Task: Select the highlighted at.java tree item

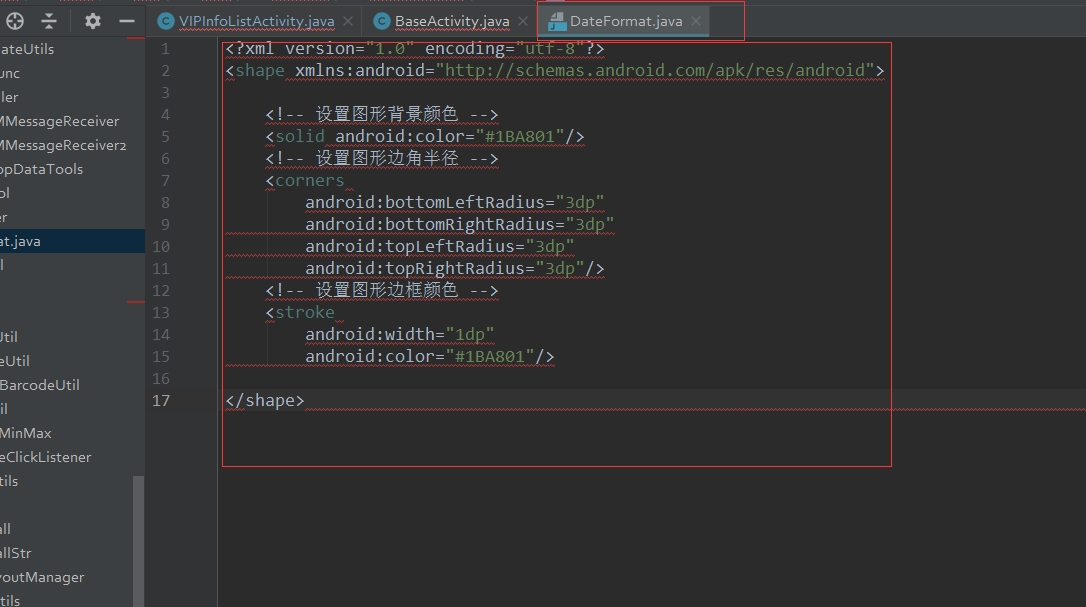Action: [72, 241]
